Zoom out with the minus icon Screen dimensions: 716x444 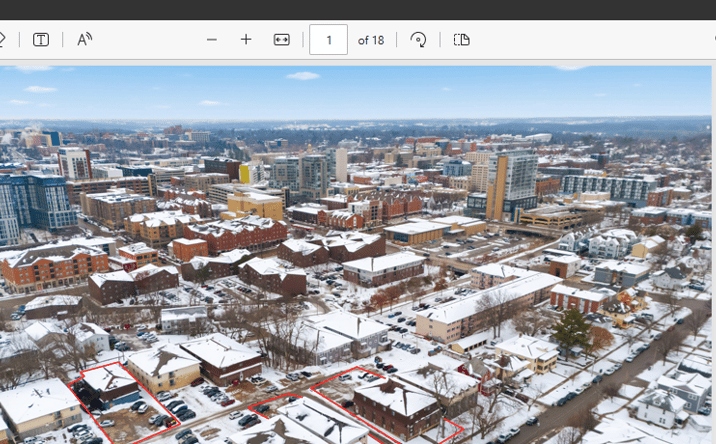click(x=211, y=40)
